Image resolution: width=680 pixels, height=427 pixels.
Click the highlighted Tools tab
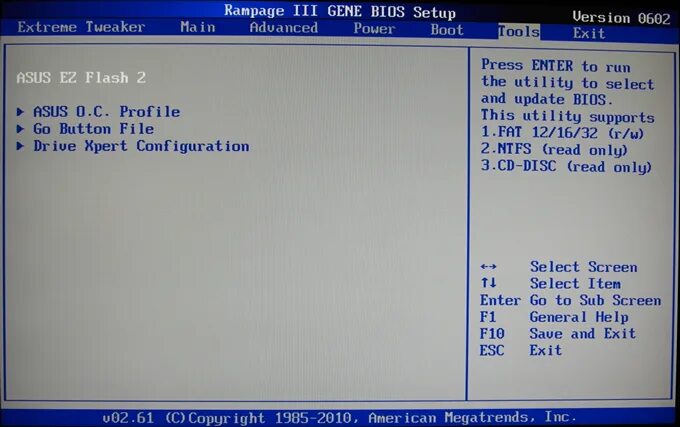pyautogui.click(x=519, y=31)
